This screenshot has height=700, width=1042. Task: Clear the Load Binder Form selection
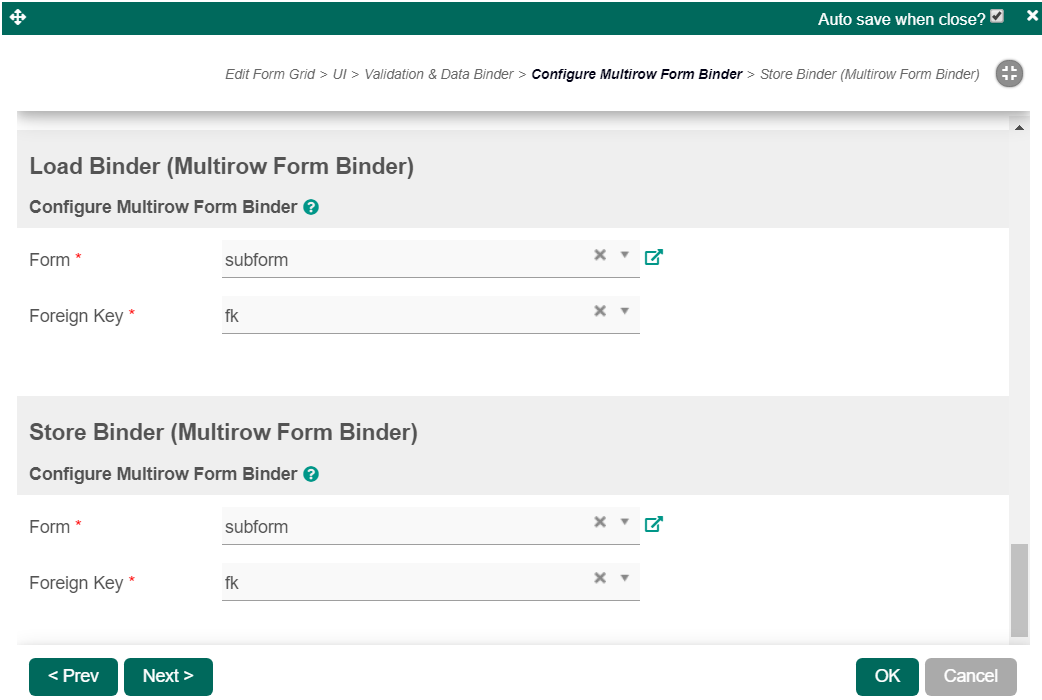pyautogui.click(x=600, y=255)
